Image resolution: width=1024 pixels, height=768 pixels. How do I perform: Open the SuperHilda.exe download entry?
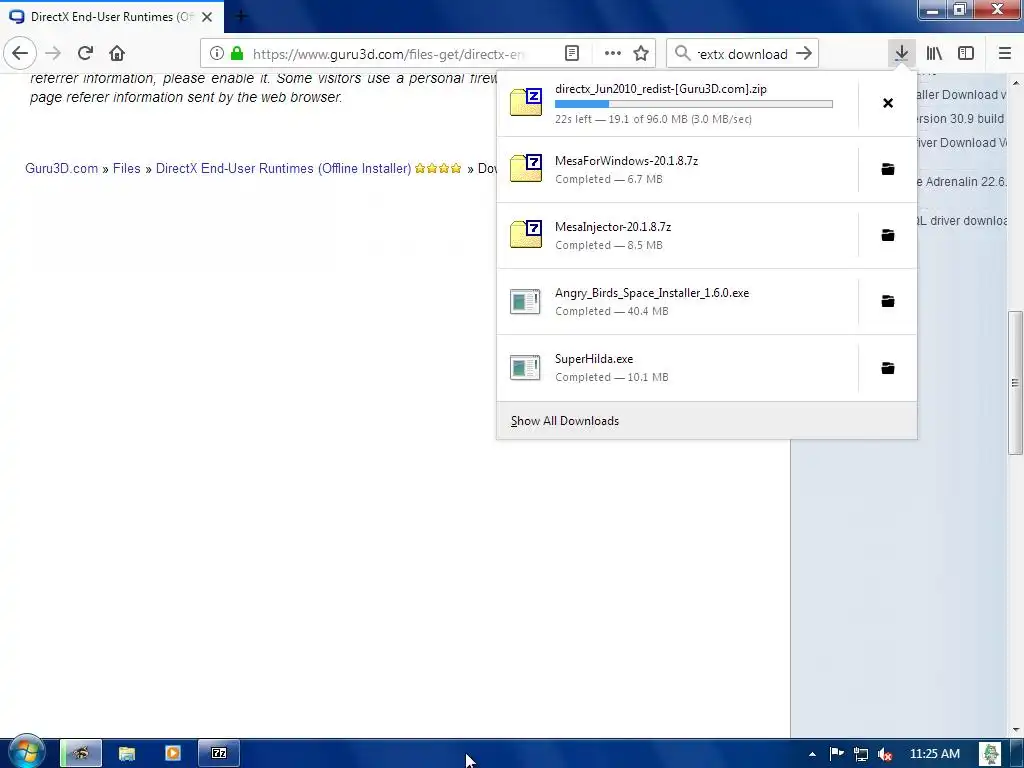(677, 368)
